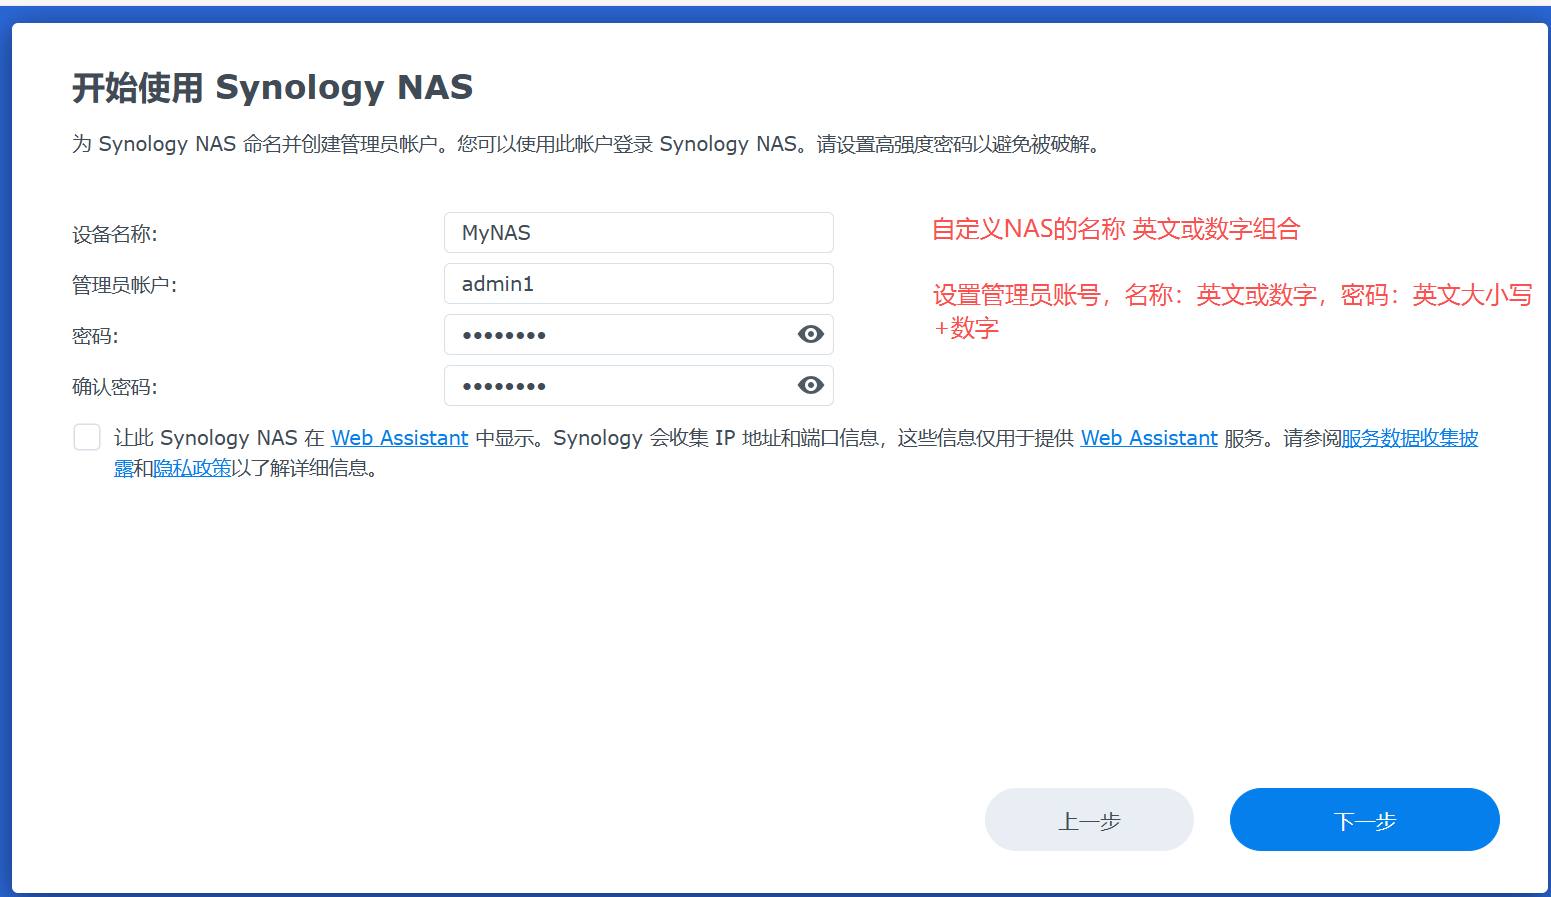Focus the 管理员帐户 field containing admin1

(639, 283)
